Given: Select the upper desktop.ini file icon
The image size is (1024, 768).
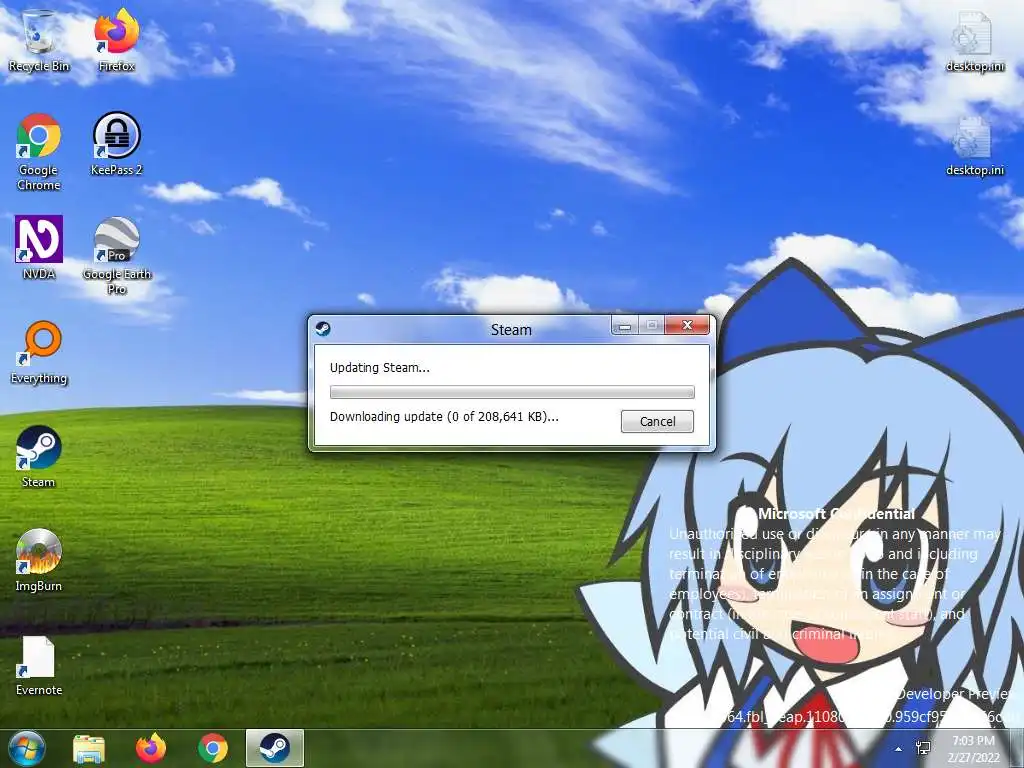Looking at the screenshot, I should click(974, 40).
